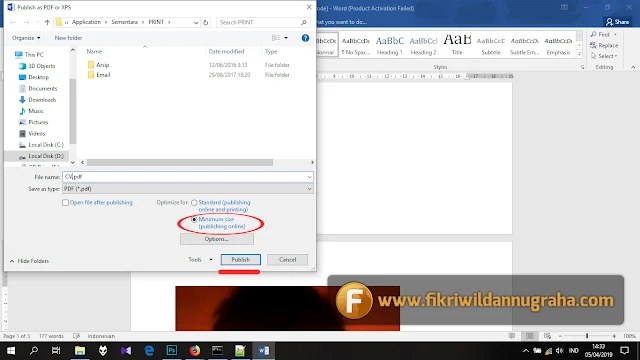The height and width of the screenshot is (360, 640).
Task: Apply the Title style
Action: [x=457, y=45]
